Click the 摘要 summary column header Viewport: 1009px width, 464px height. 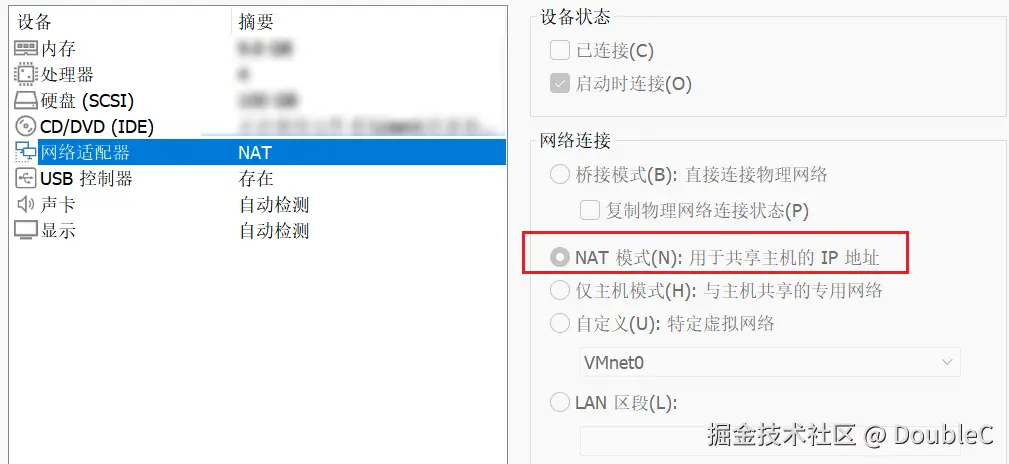tap(256, 22)
